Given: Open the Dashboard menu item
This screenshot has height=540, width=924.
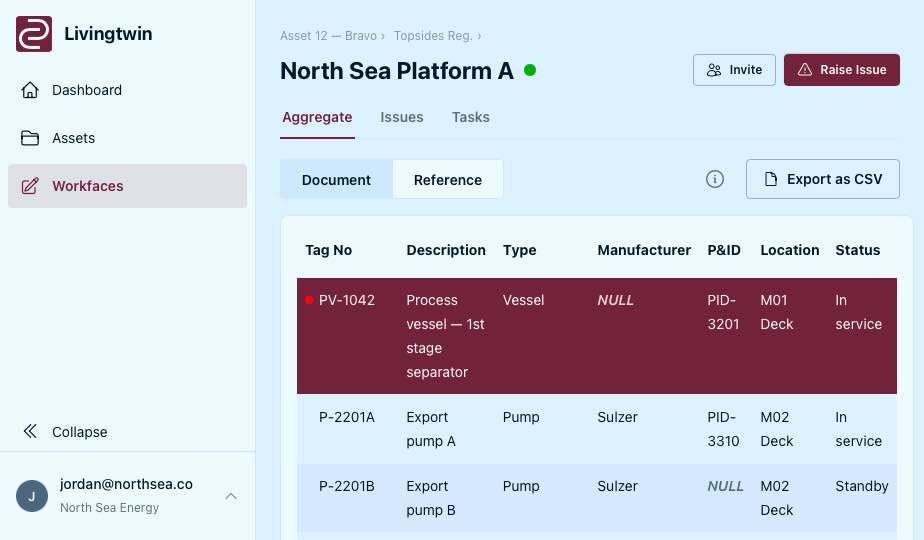Looking at the screenshot, I should tap(127, 90).
